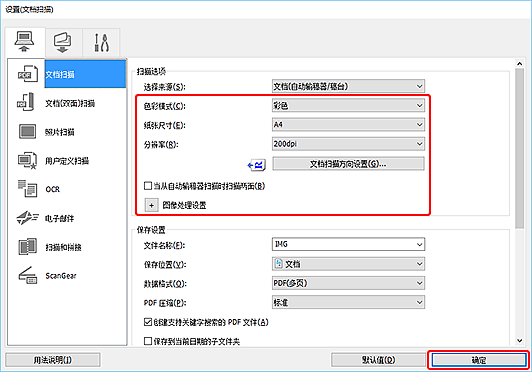The width and height of the screenshot is (532, 372).
Task: Select the 扫描和拼接 label
Action: [x=63, y=247]
